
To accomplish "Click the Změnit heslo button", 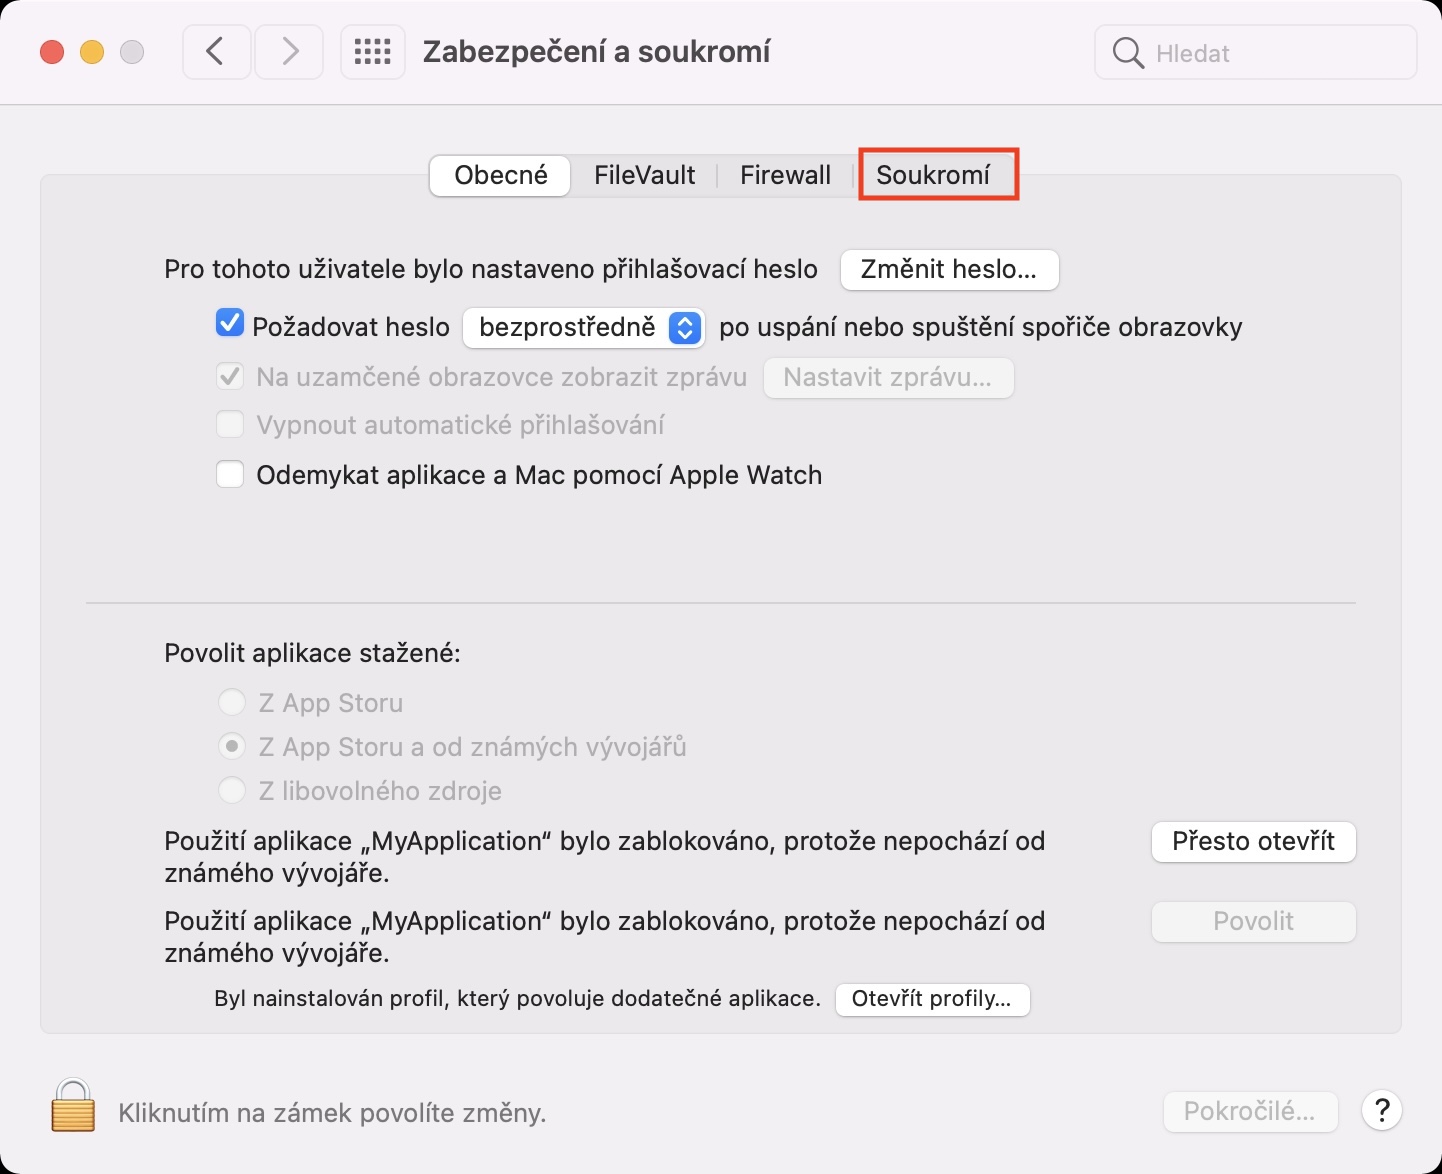I will click(948, 269).
